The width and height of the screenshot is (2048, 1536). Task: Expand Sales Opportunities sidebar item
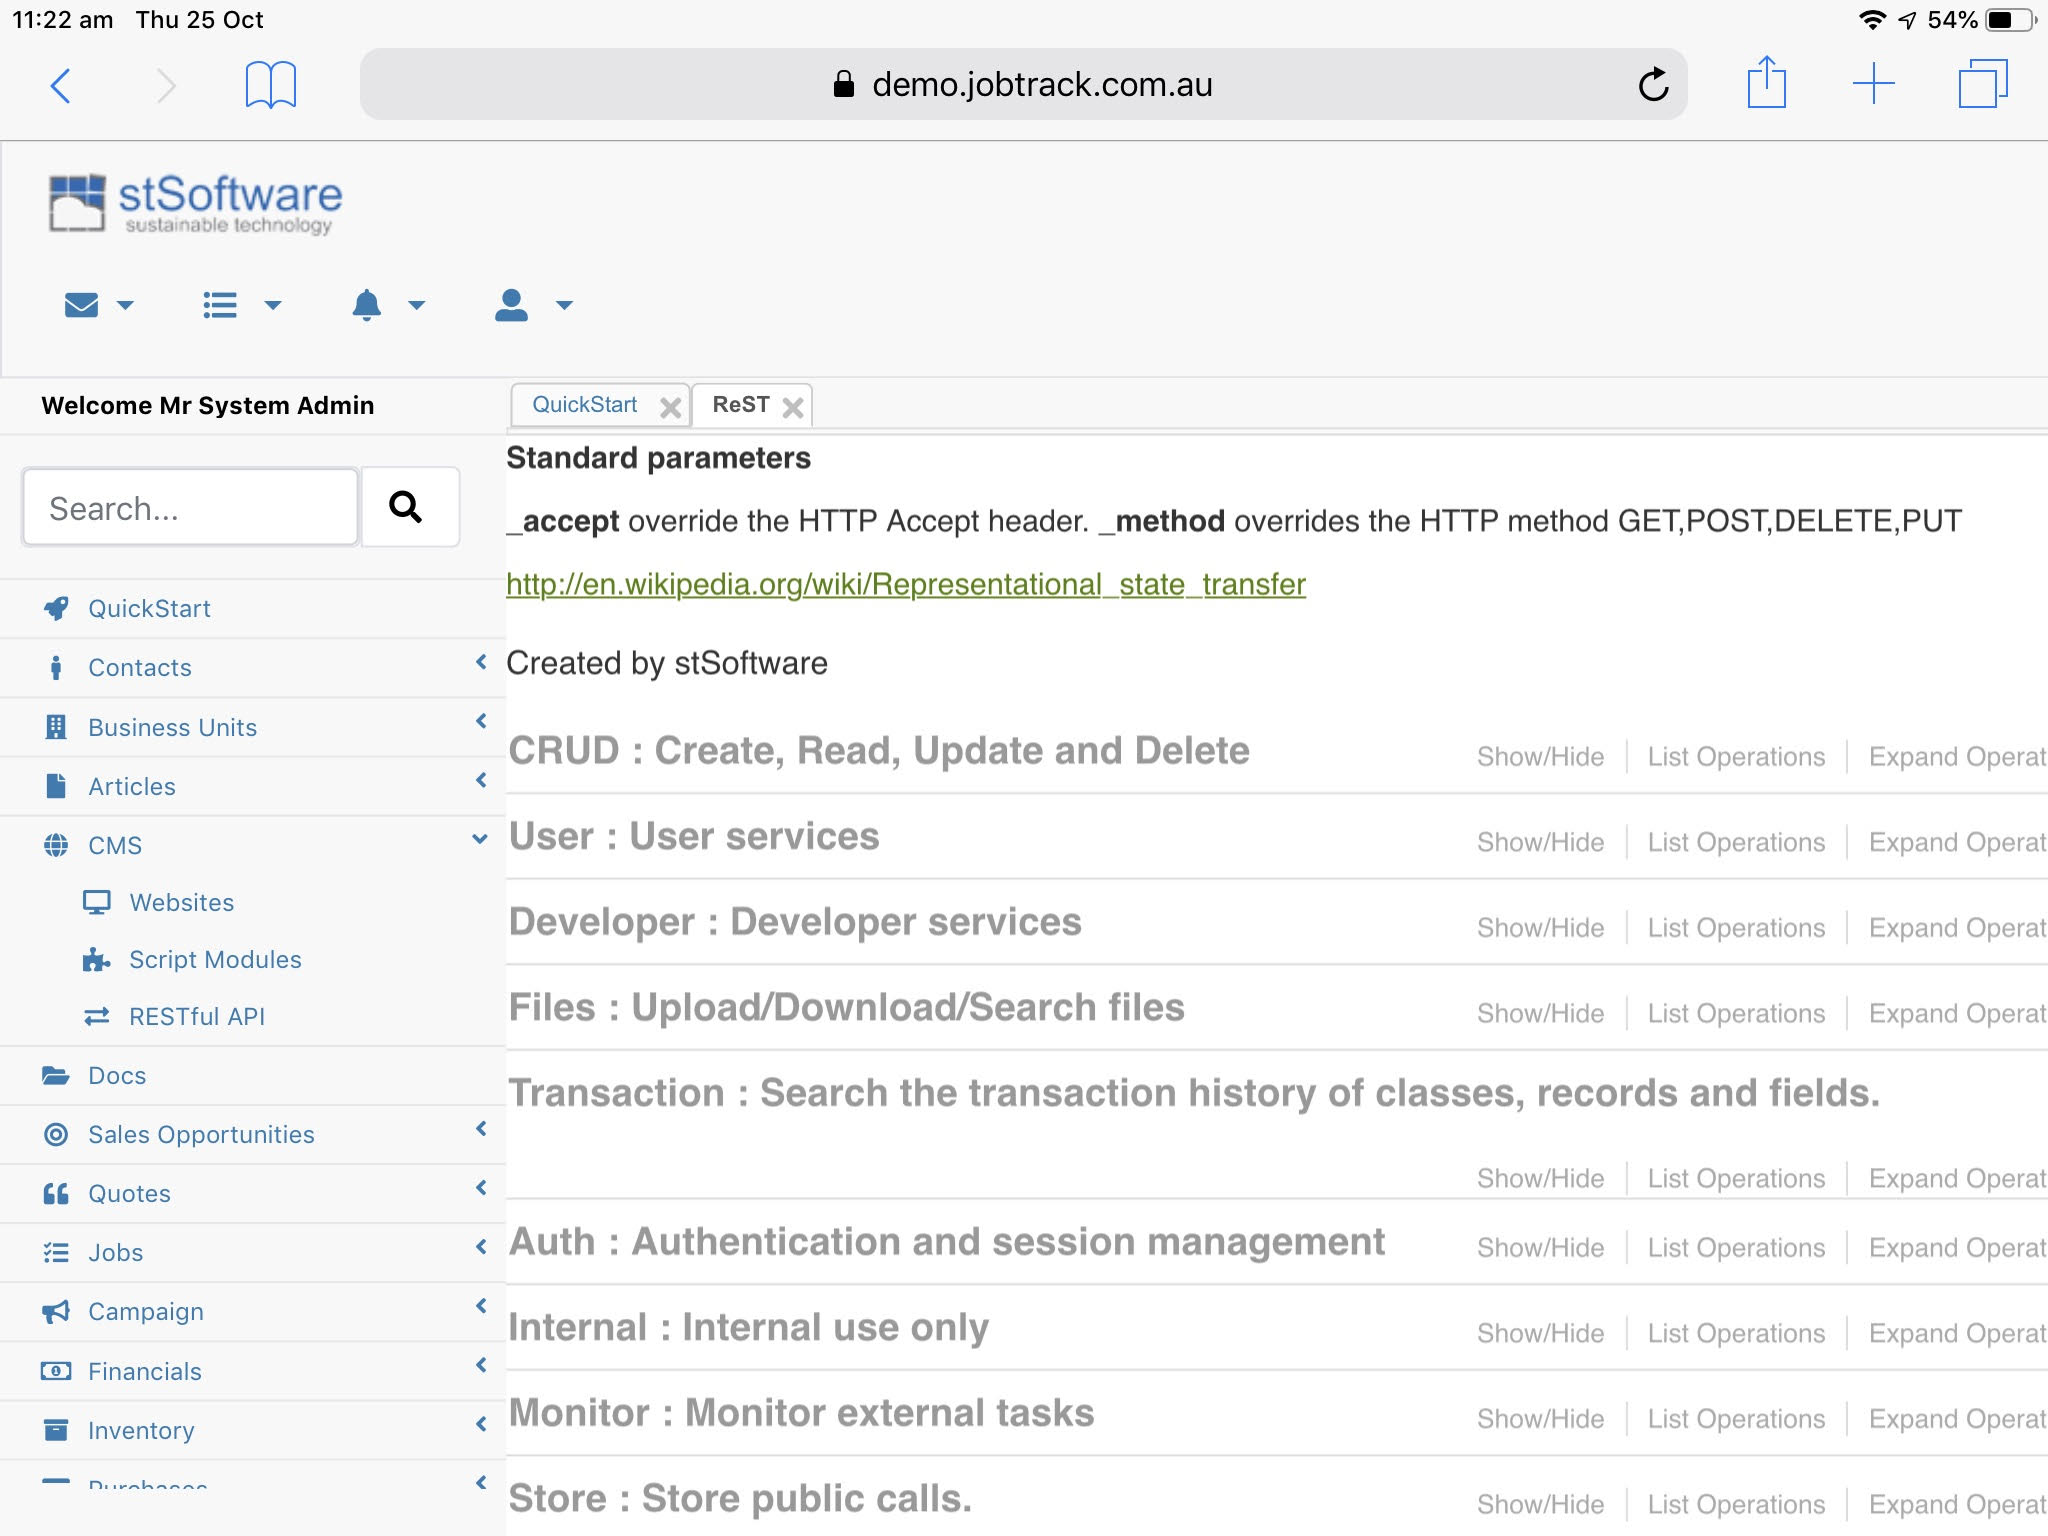481,1133
